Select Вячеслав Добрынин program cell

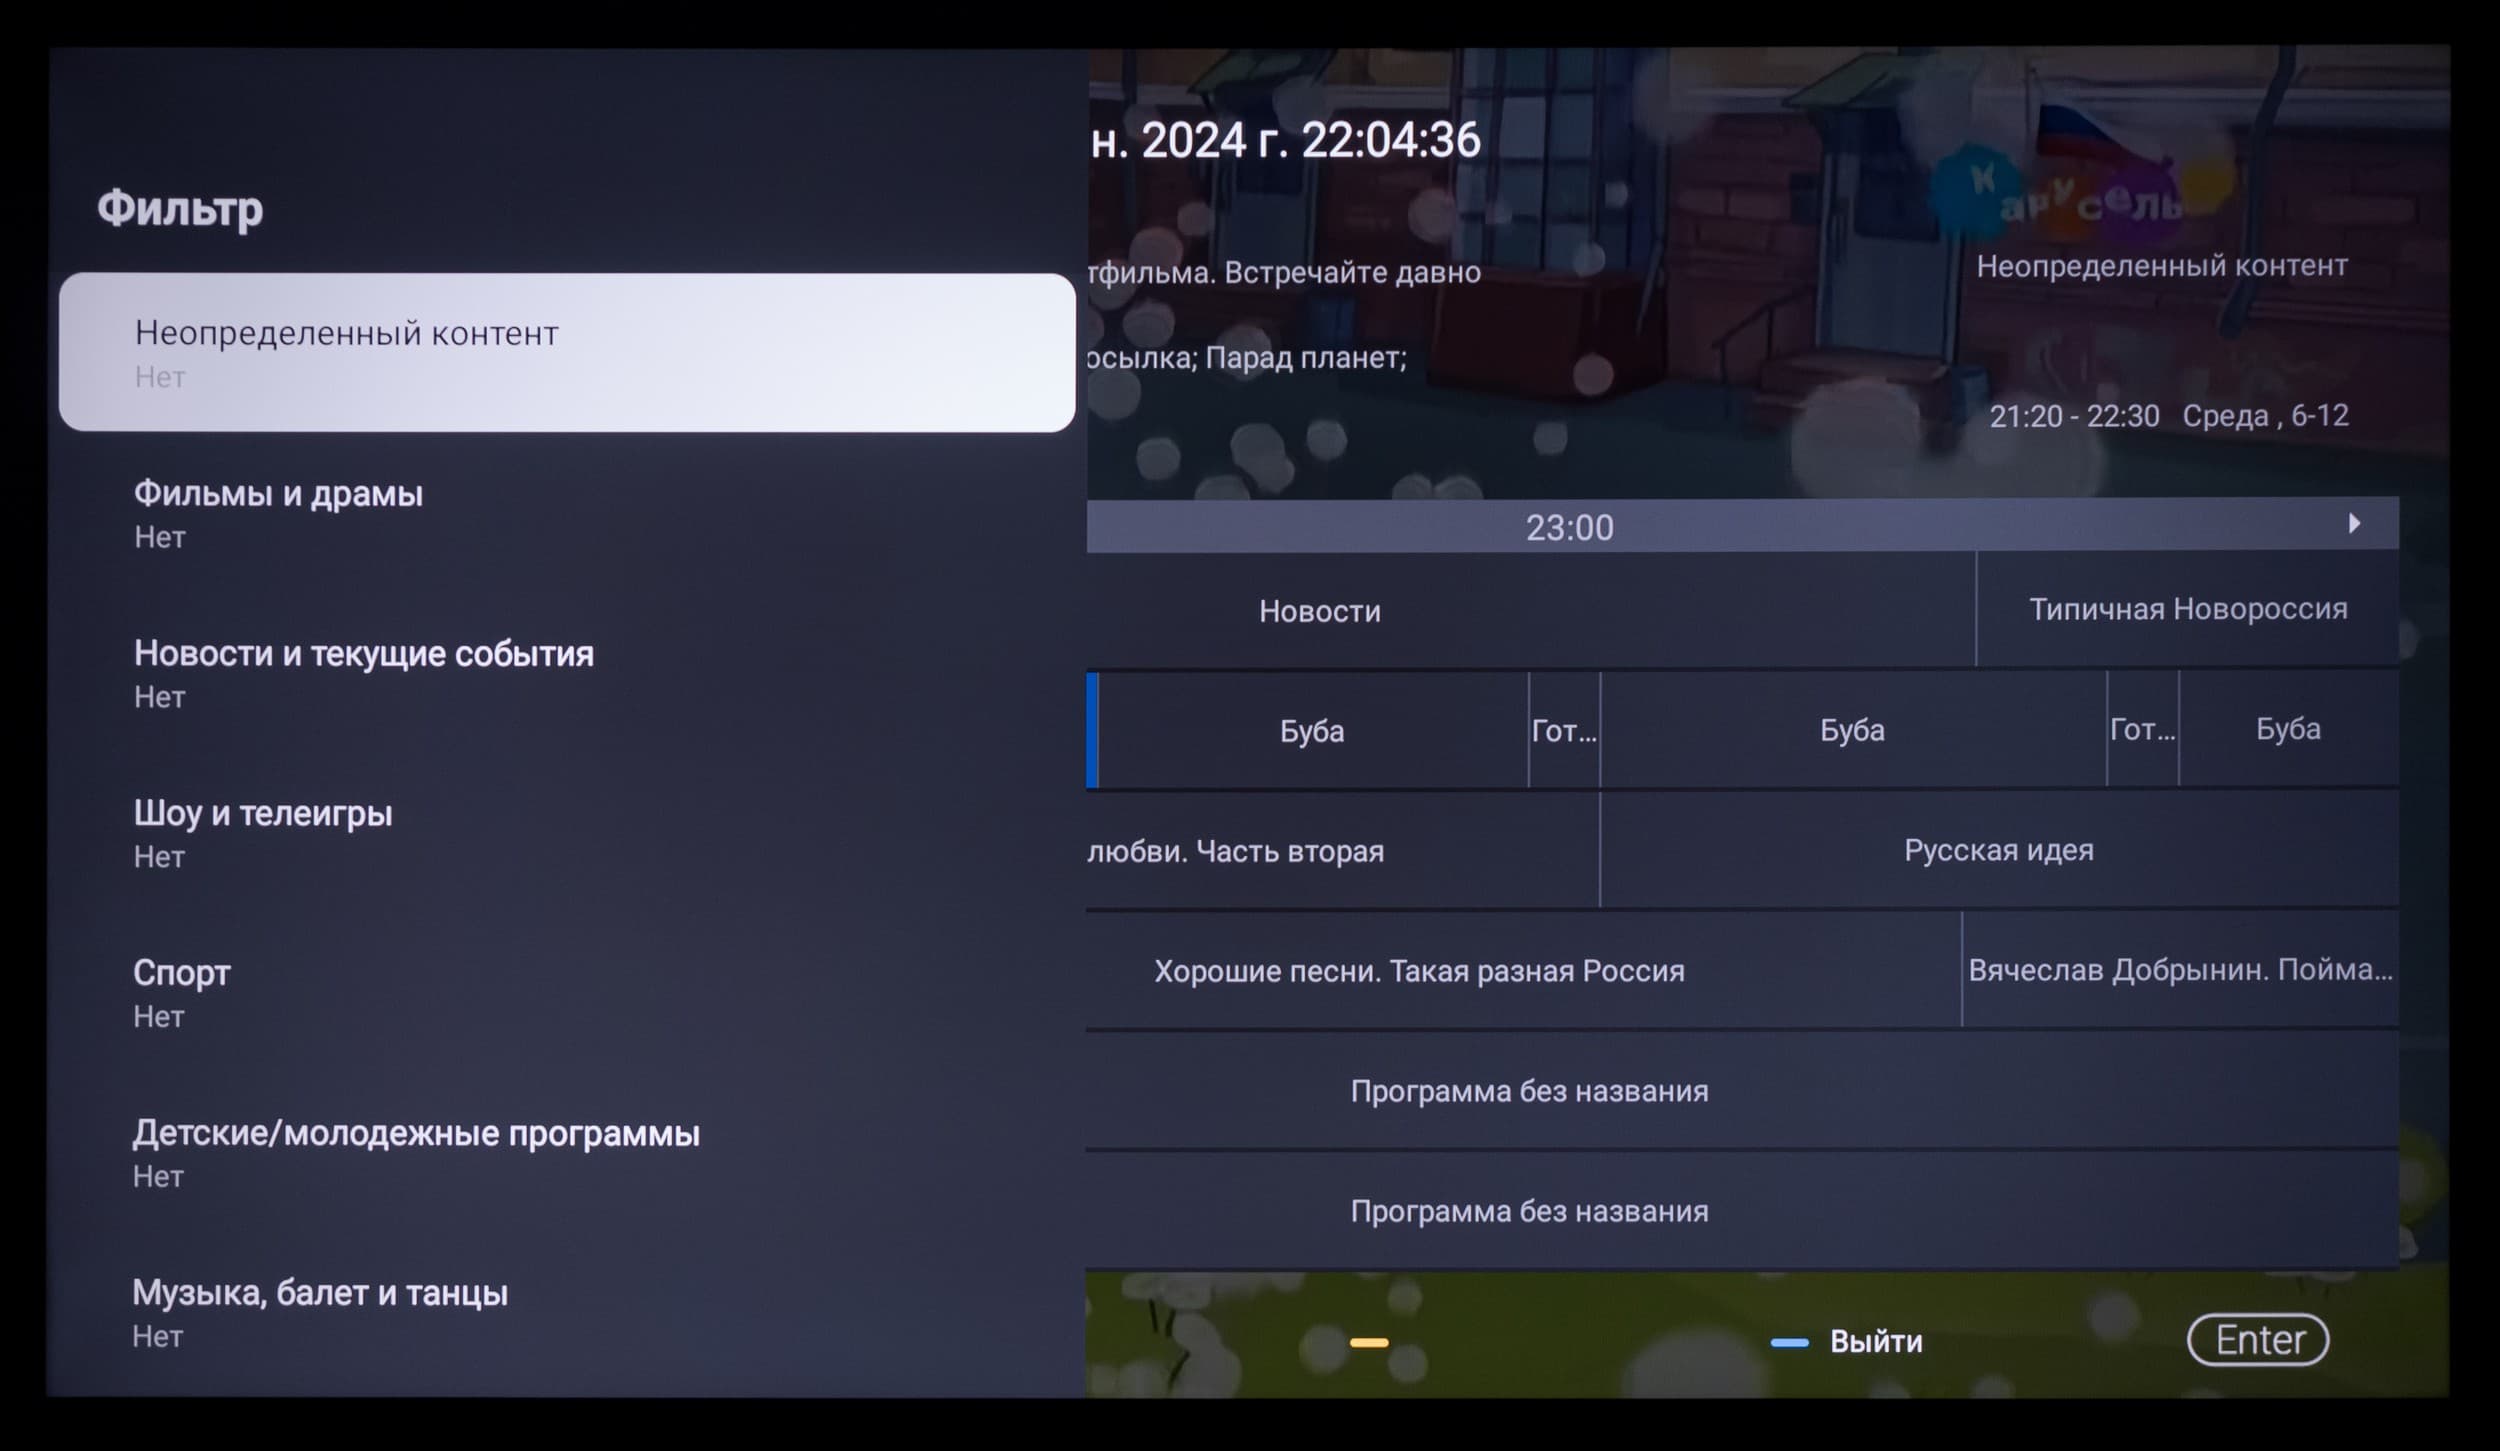click(x=2180, y=970)
